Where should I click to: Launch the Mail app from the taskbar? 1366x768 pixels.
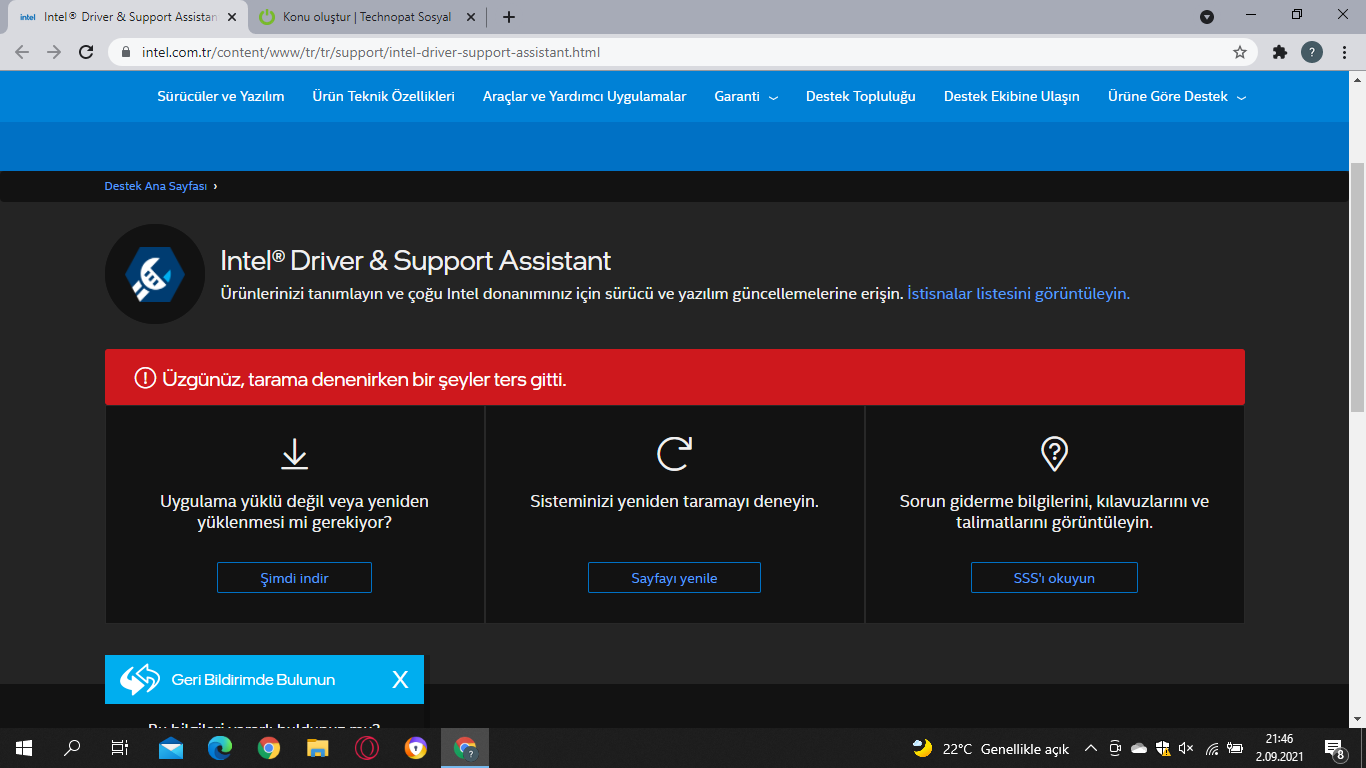(171, 748)
